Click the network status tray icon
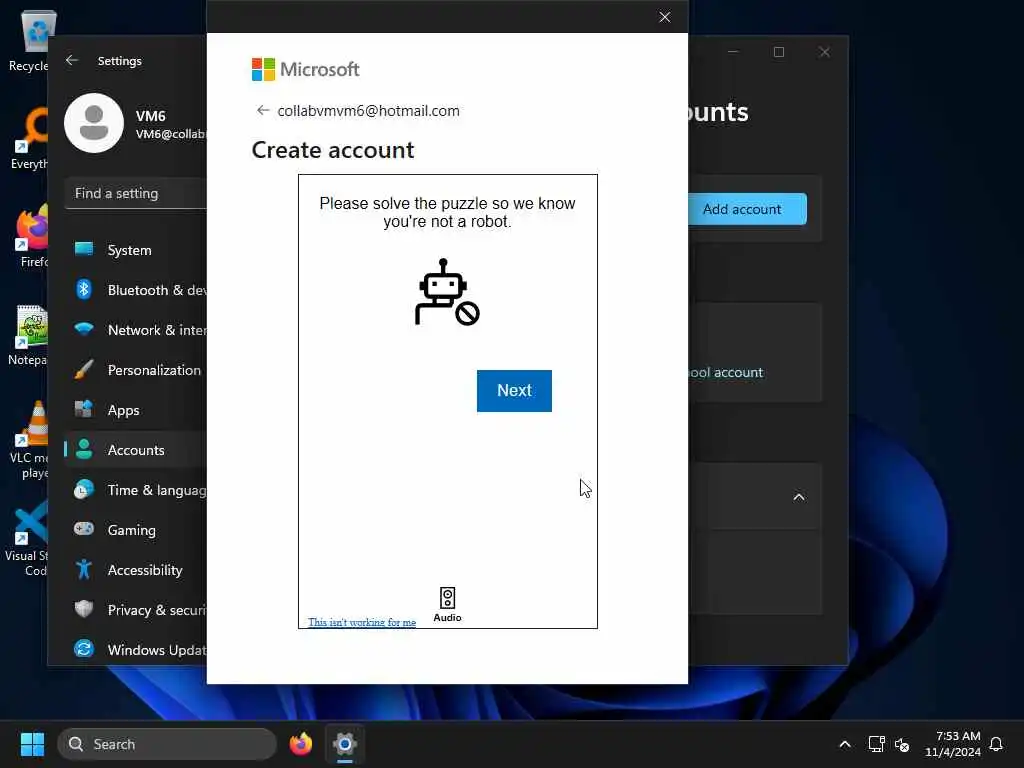Screen dimensions: 1024x768 pos(876,744)
